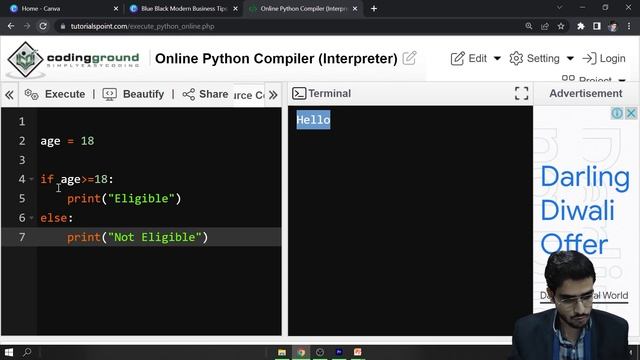
Task: Click the Setting gear icon
Action: 516,58
